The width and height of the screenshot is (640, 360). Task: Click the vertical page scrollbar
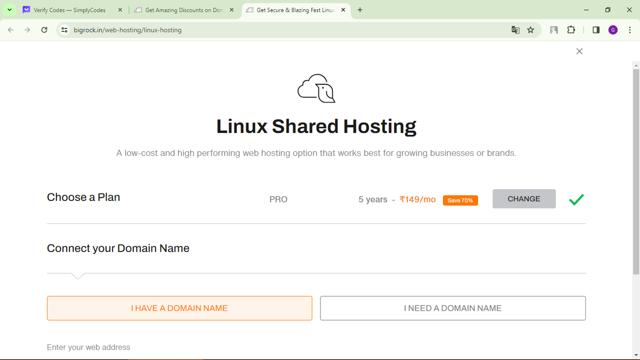click(x=636, y=171)
